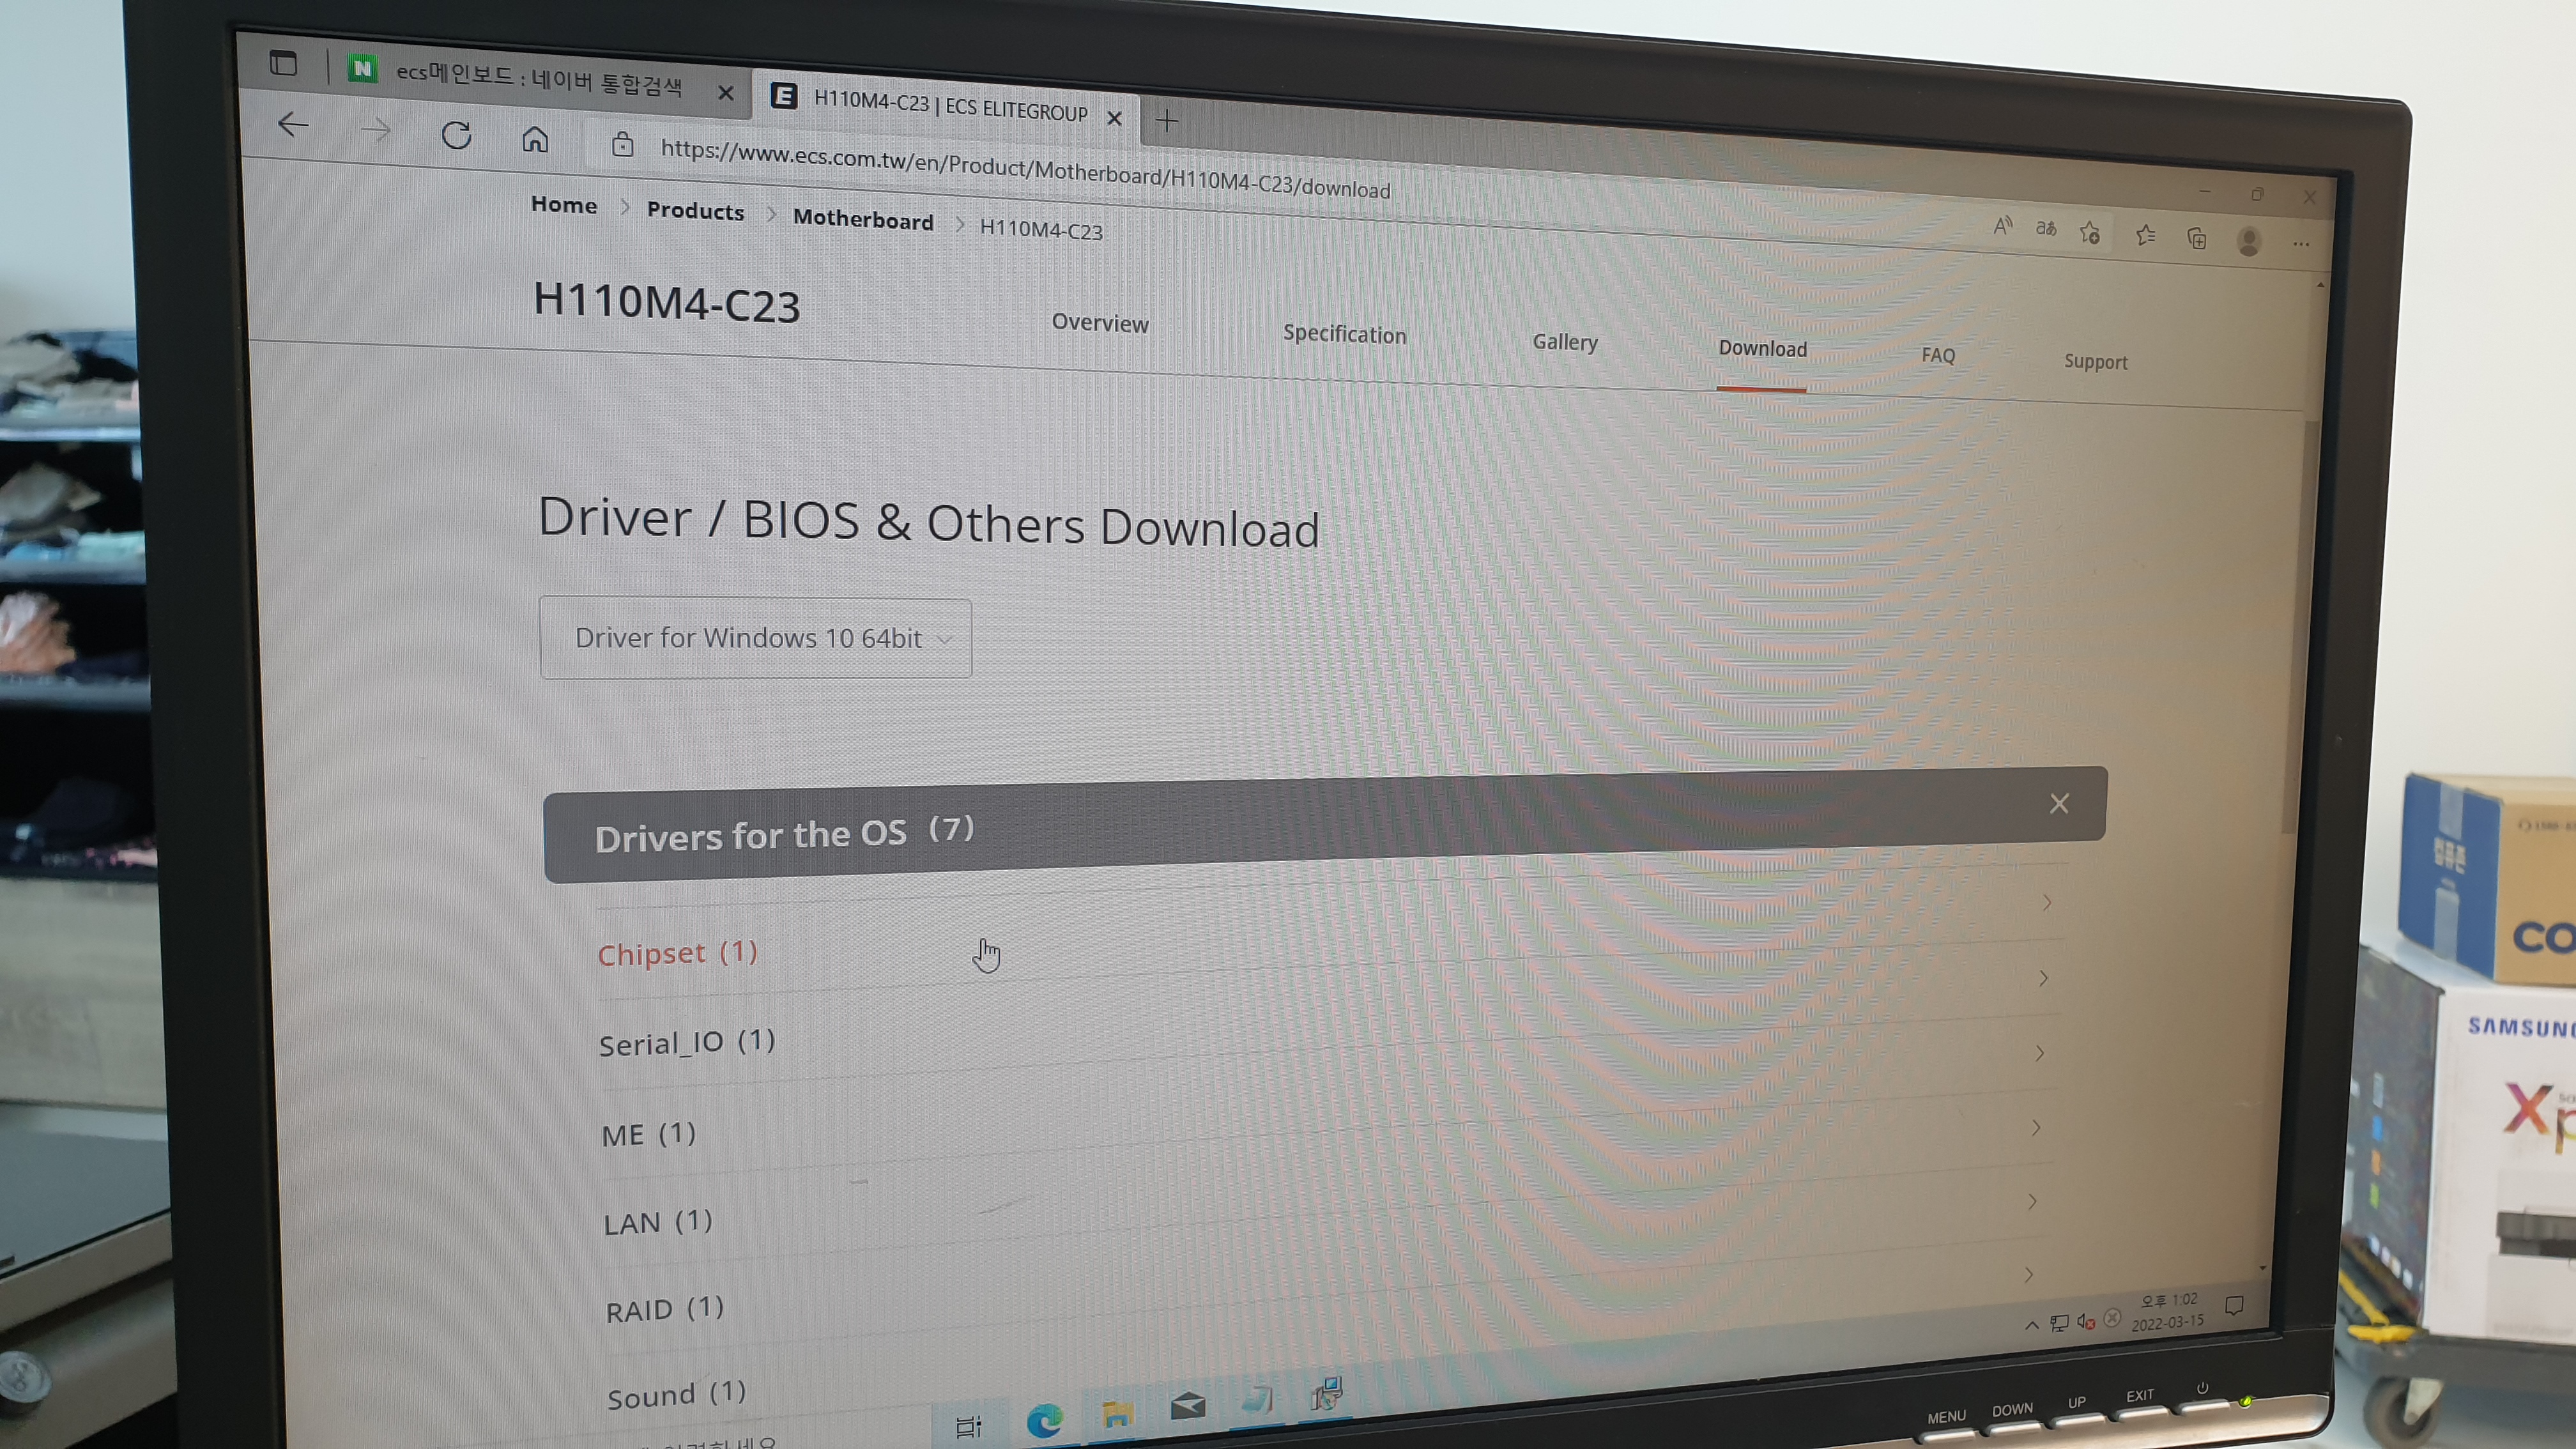Open File Explorer from the taskbar
Image resolution: width=2576 pixels, height=1449 pixels.
[x=1116, y=1413]
